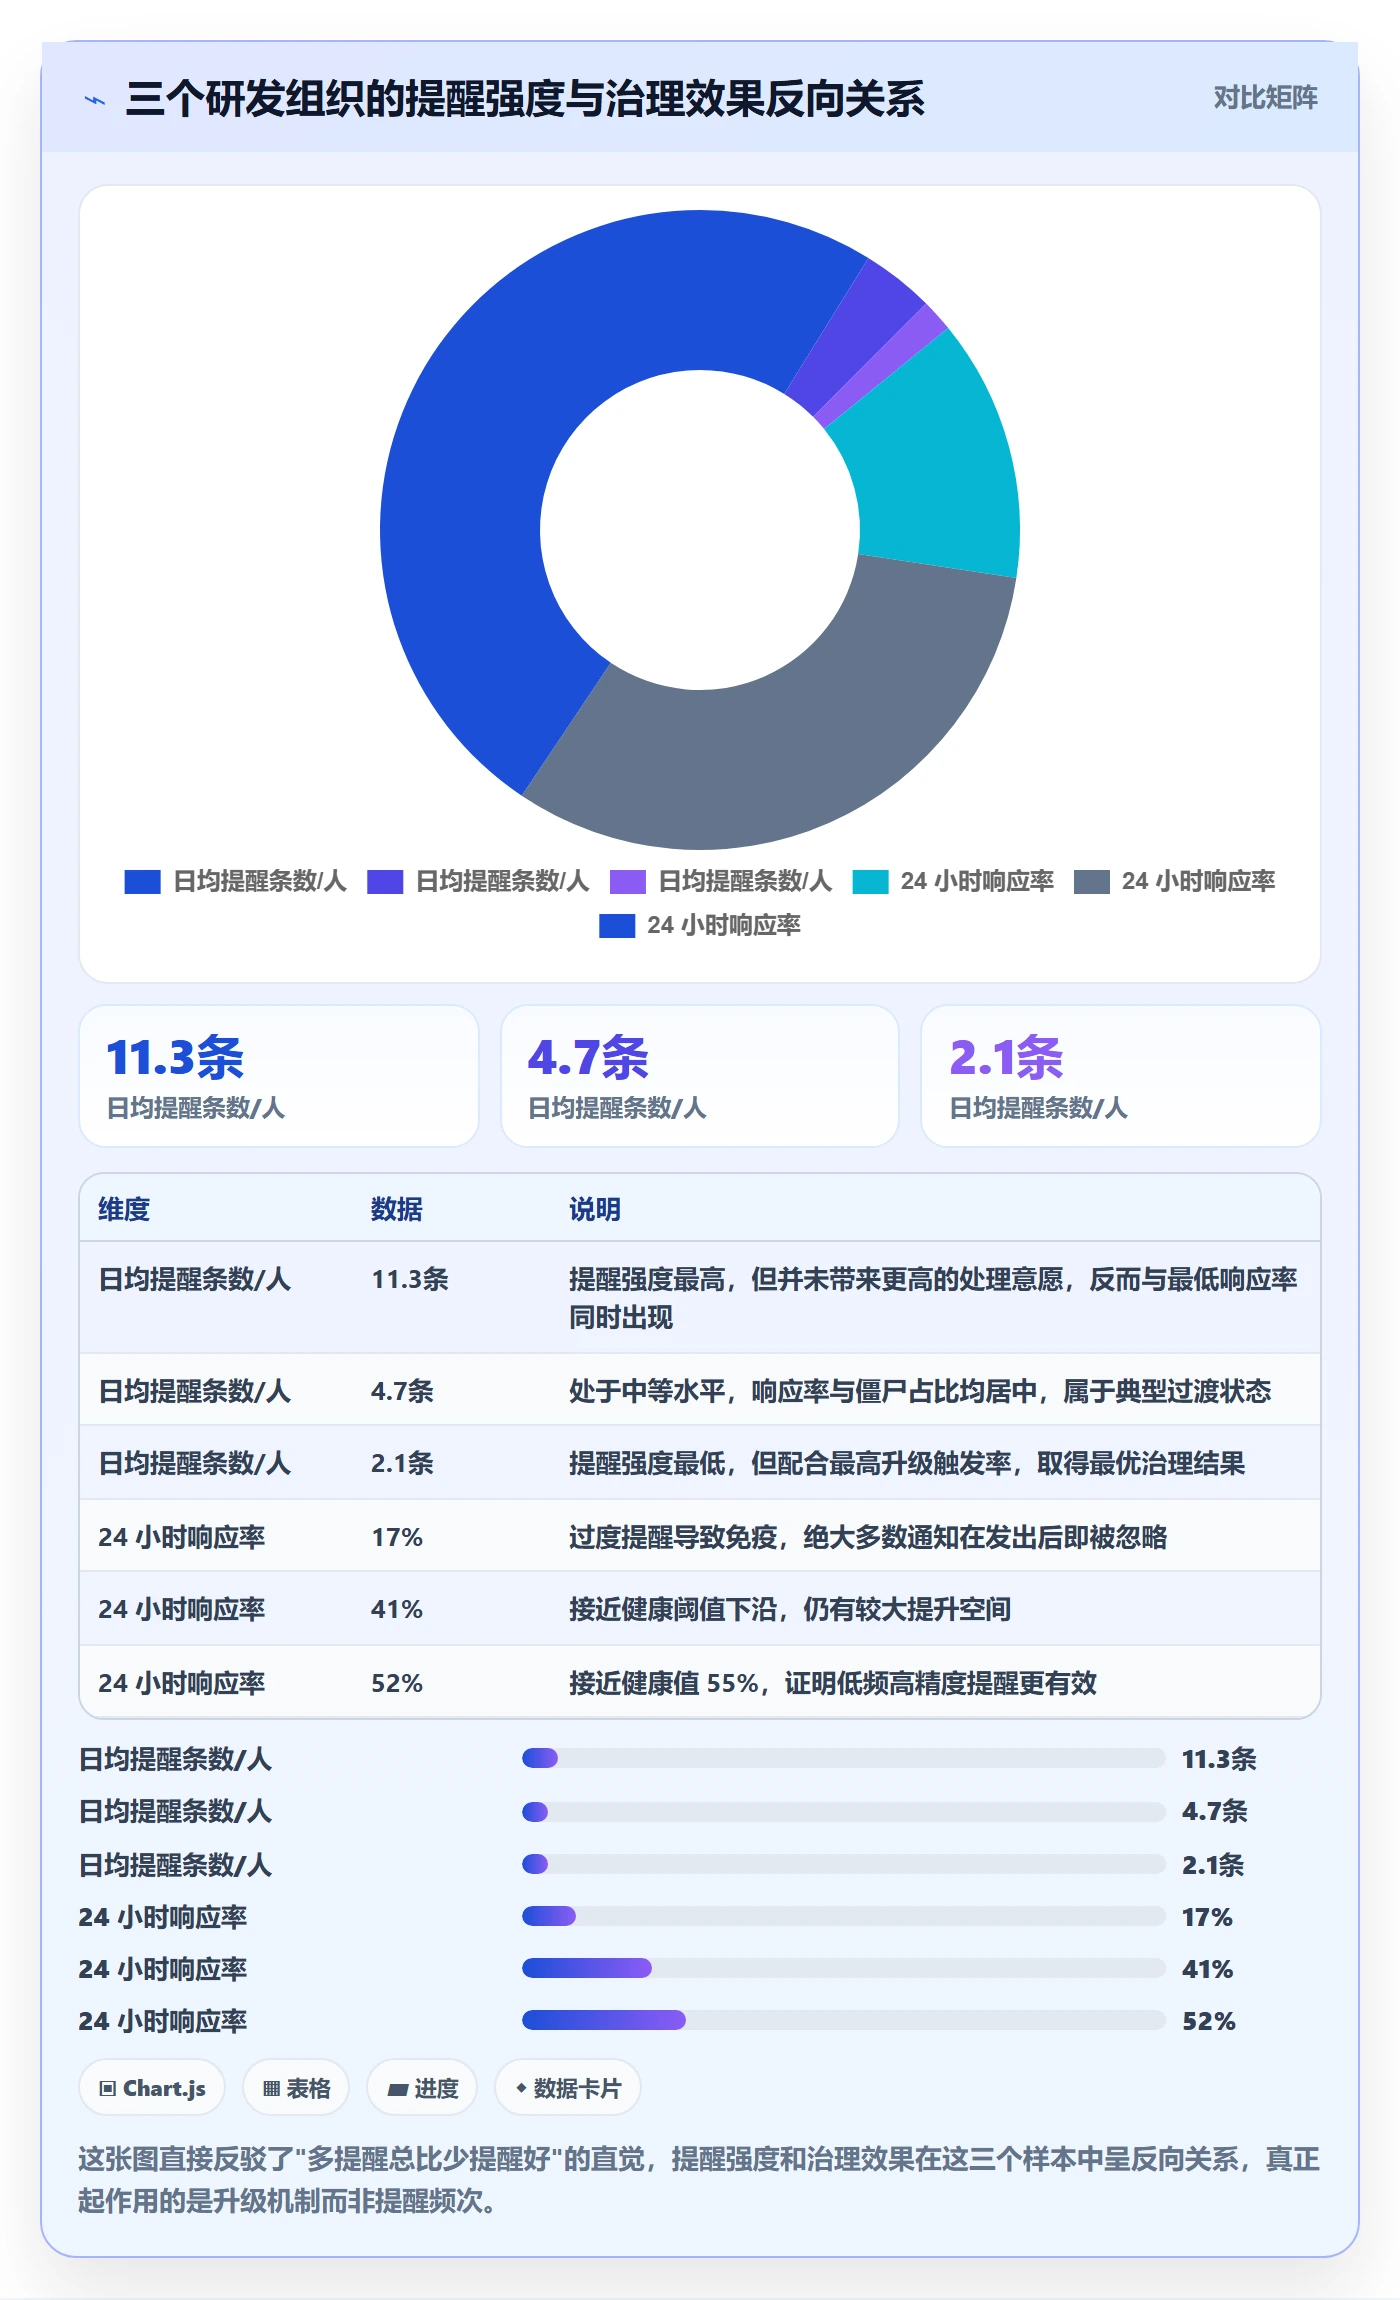Screen dimensions: 1400x2300
Task: Click the progress bar for 41%
Action: [843, 1968]
